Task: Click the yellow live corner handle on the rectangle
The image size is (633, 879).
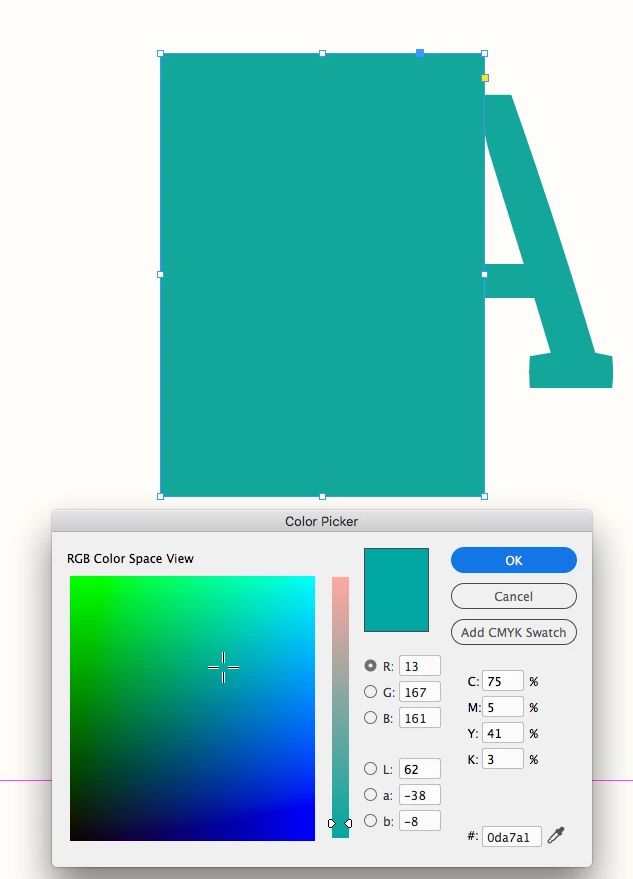Action: tap(485, 78)
